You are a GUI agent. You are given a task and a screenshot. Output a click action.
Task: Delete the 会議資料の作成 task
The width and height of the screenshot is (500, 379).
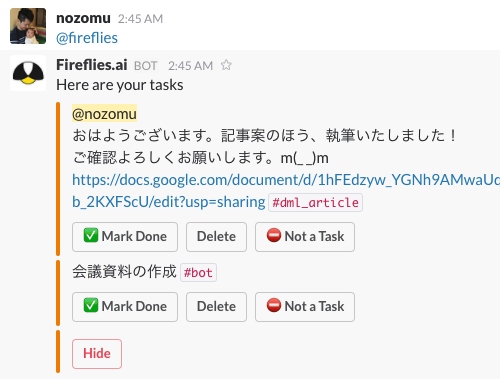pyautogui.click(x=216, y=307)
